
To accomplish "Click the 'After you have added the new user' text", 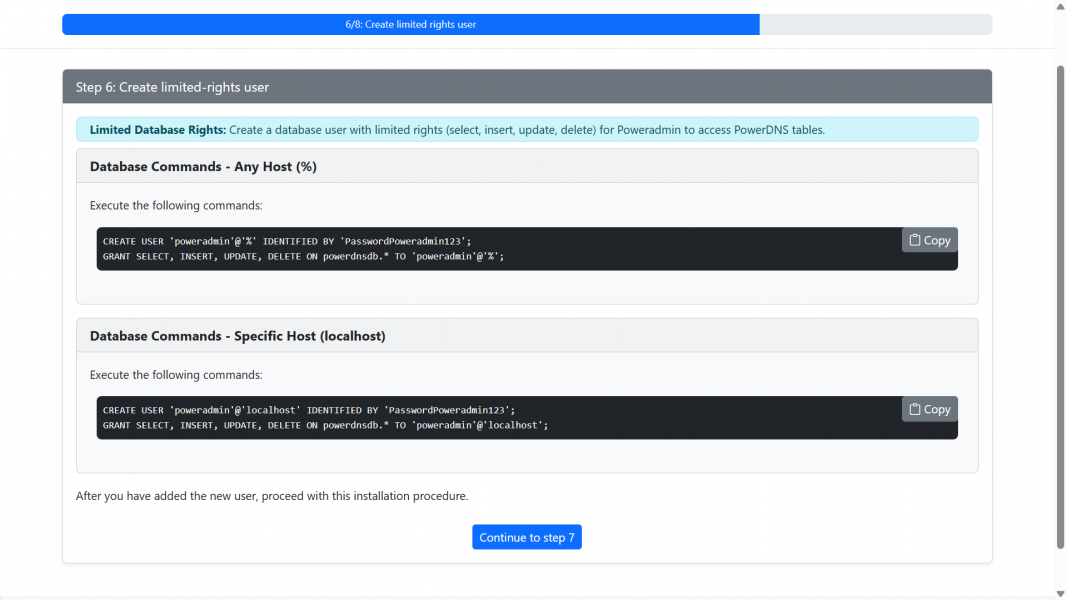I will click(272, 496).
